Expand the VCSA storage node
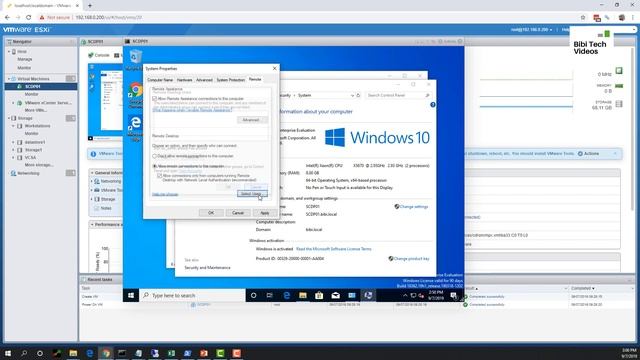This screenshot has height=360, width=640. 13,158
